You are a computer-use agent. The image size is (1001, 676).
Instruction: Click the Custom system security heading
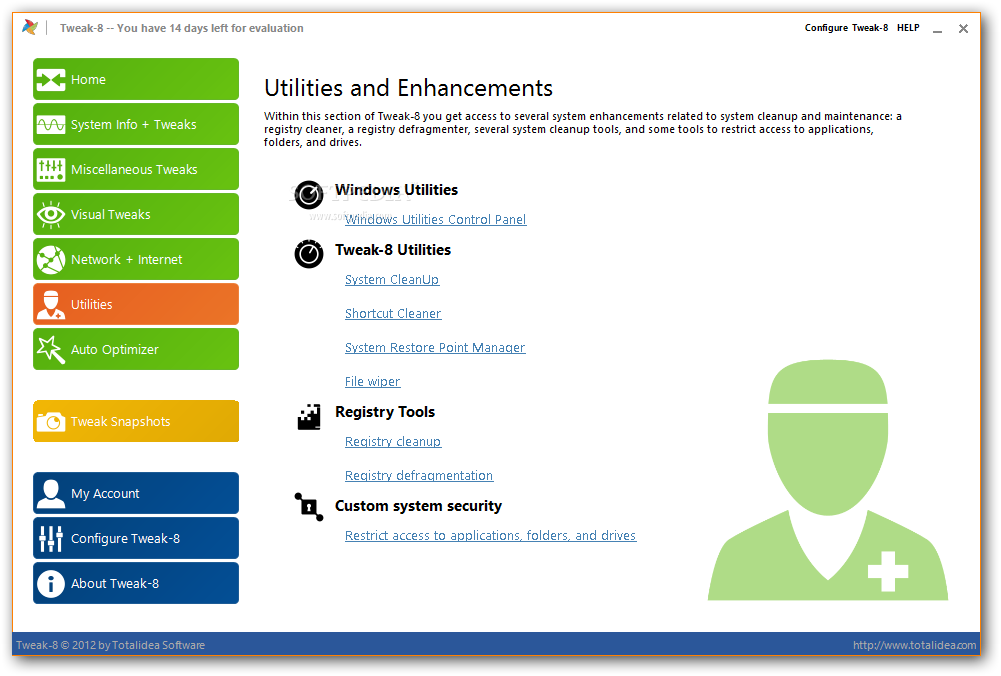[x=418, y=506]
